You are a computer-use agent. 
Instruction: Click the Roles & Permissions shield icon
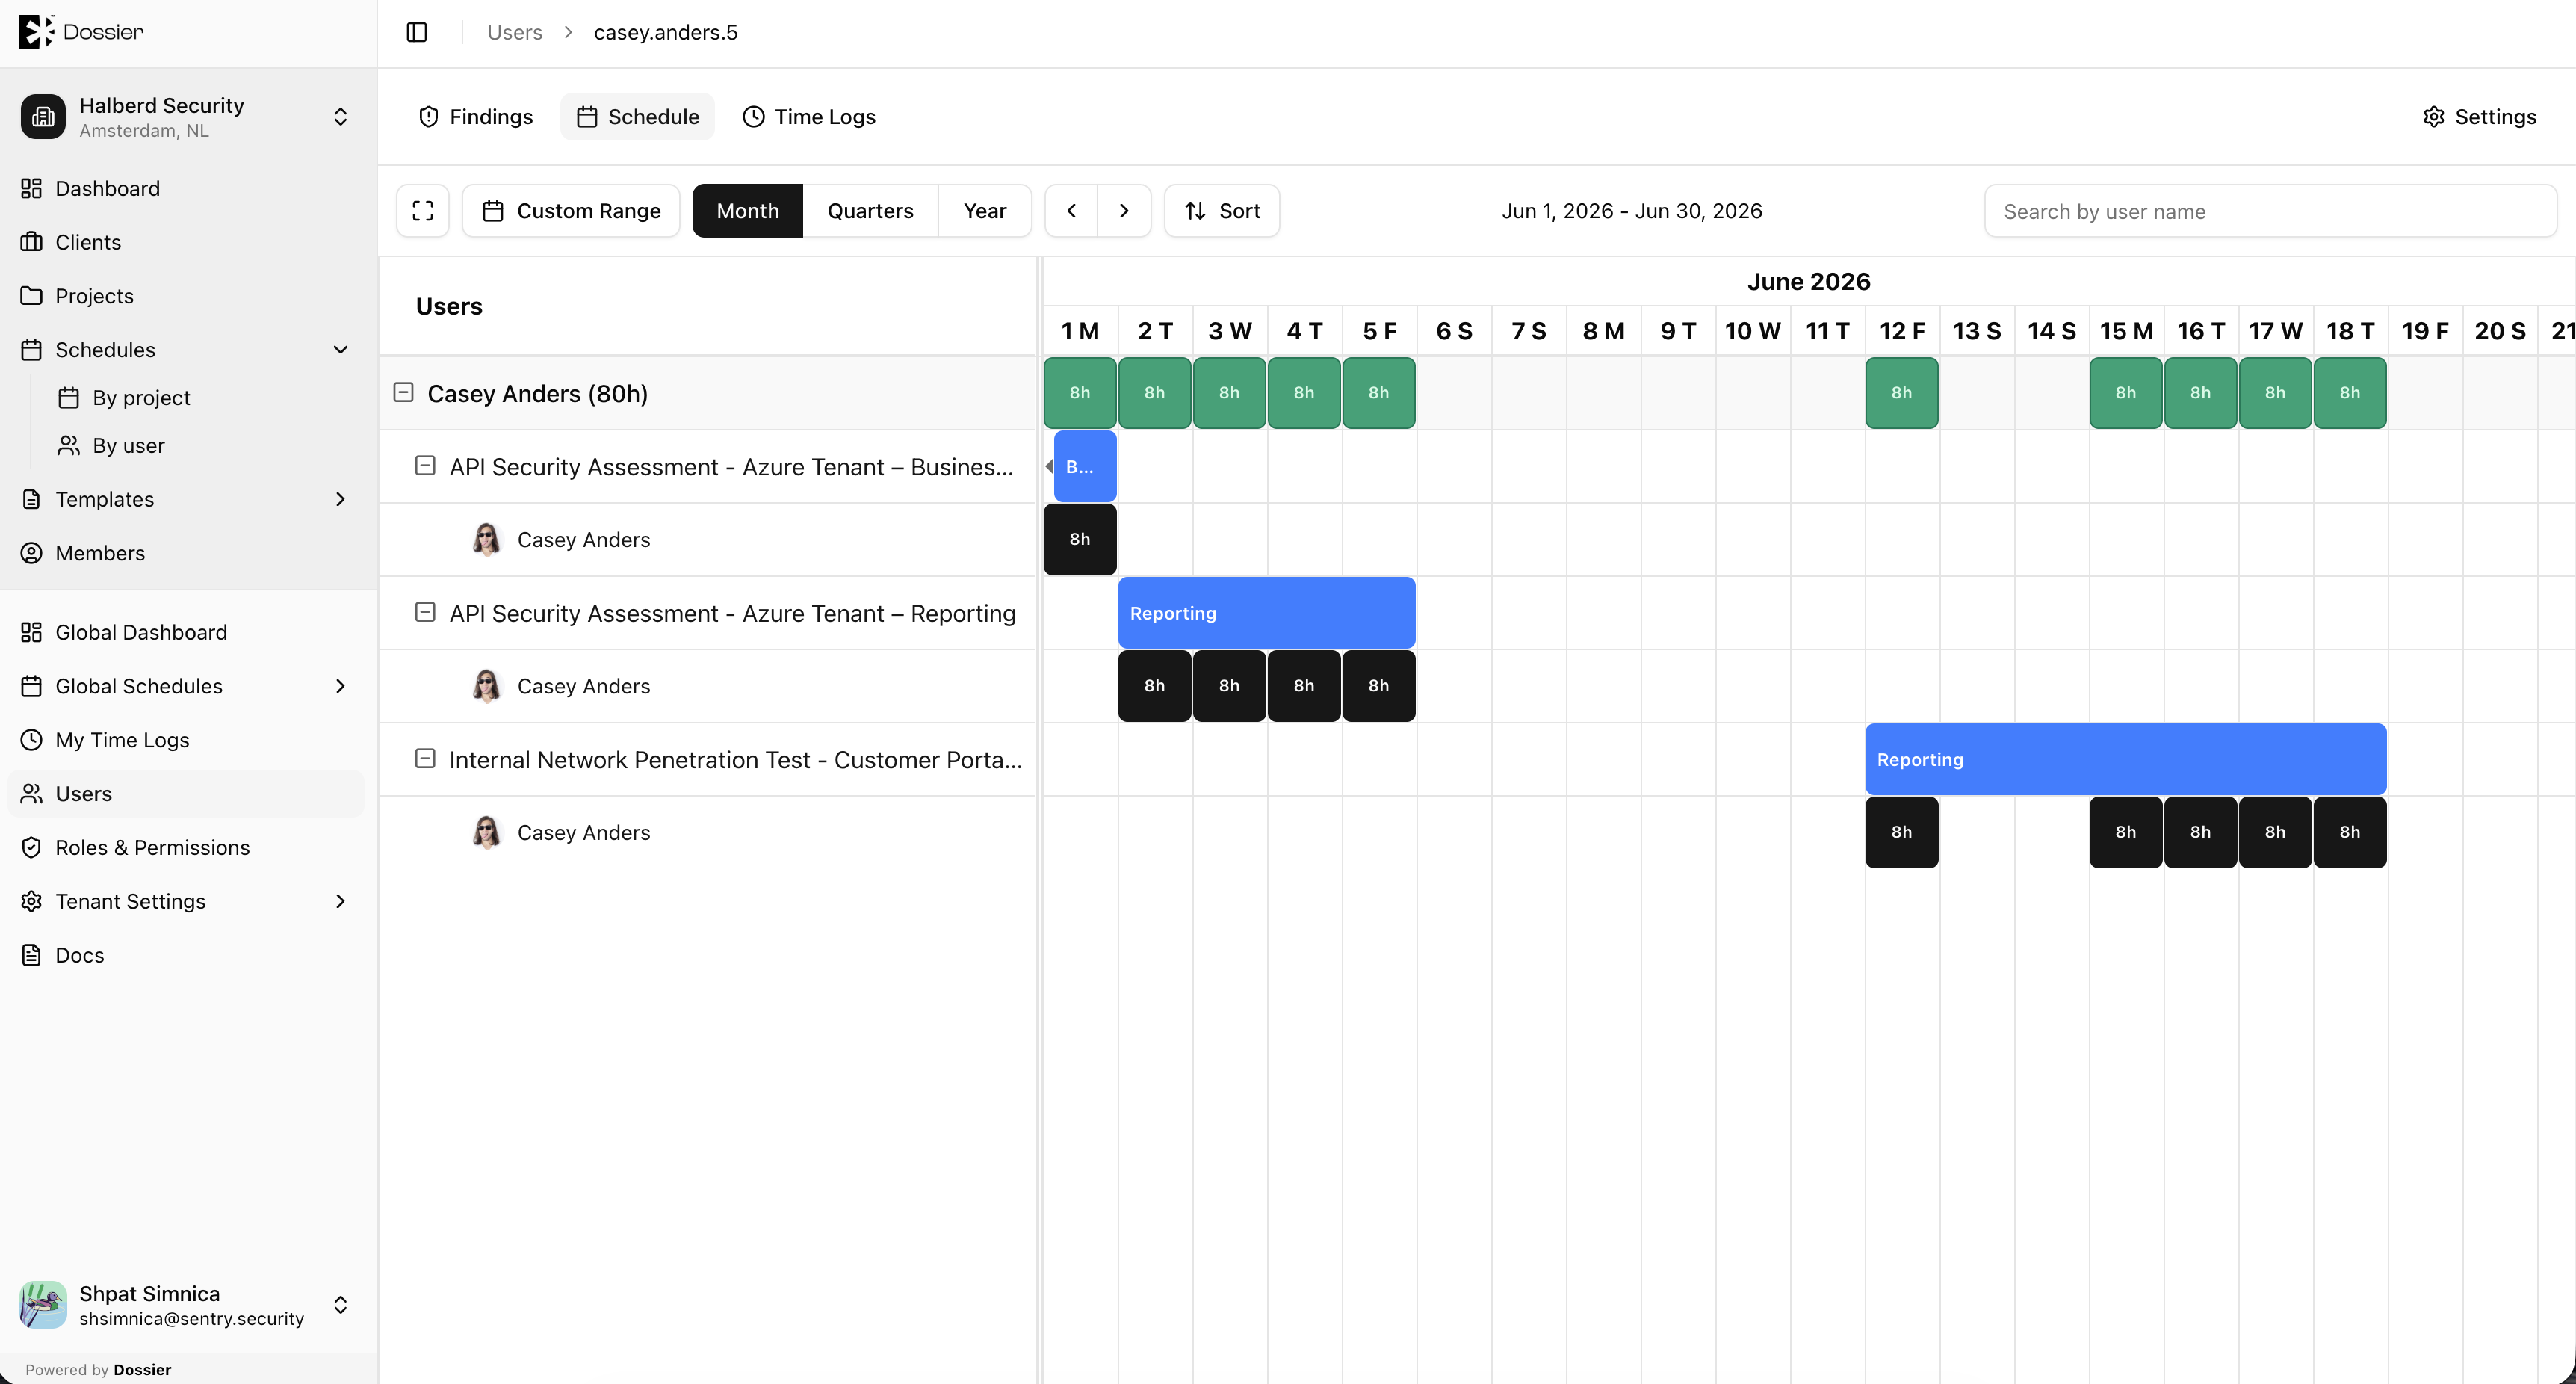pos(32,848)
